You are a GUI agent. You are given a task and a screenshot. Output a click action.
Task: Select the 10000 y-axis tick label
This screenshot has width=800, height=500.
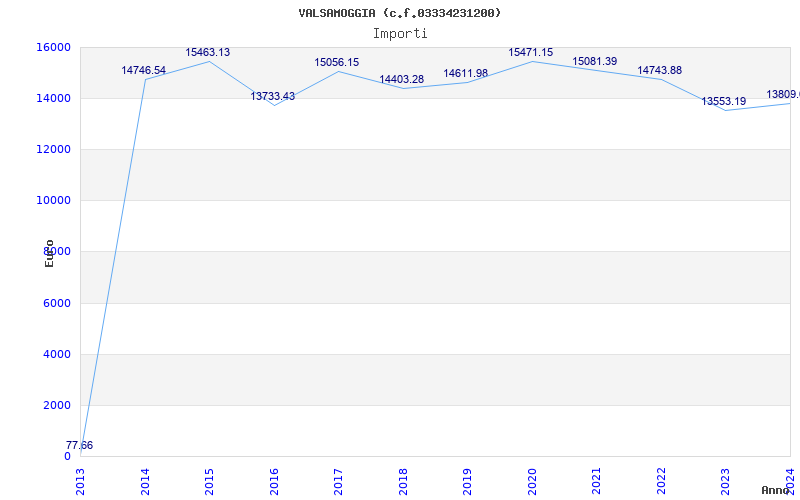[x=53, y=201]
